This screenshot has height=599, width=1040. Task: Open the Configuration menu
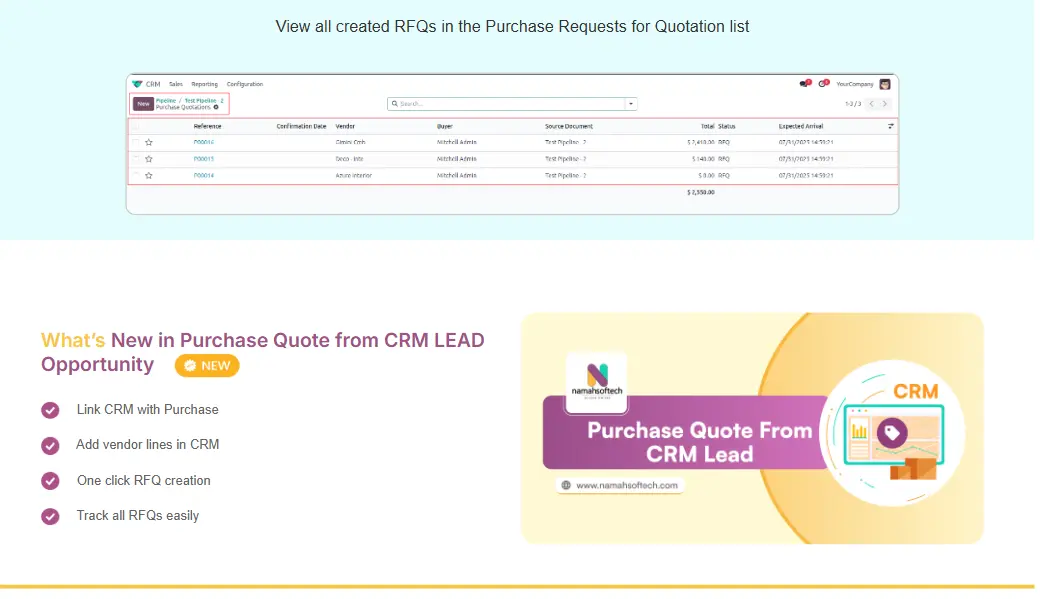click(x=245, y=84)
